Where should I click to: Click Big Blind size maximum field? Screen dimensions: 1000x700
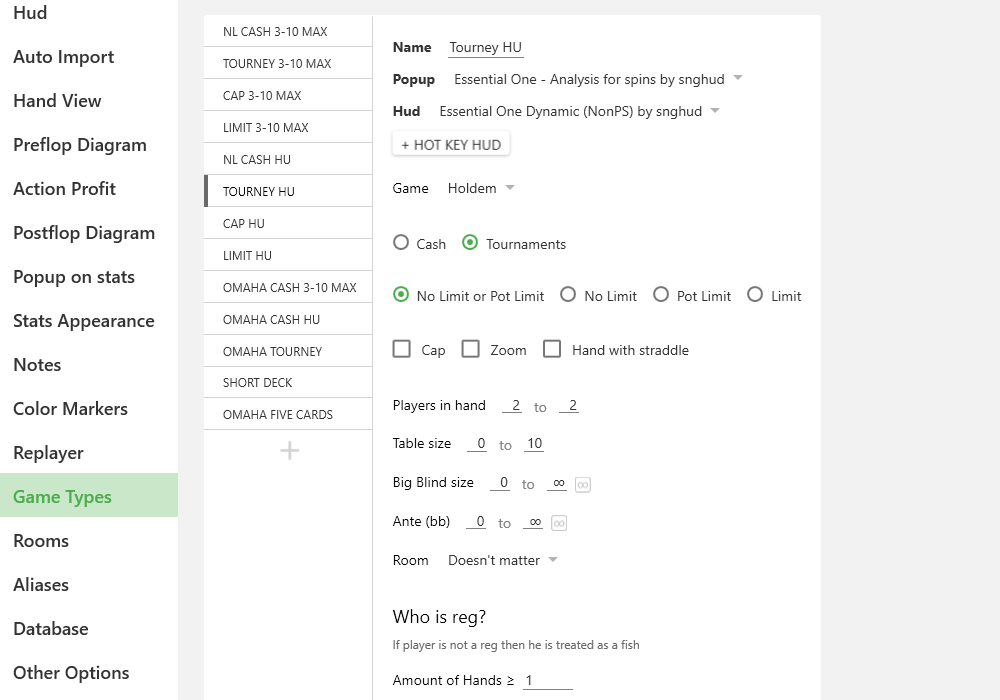557,483
